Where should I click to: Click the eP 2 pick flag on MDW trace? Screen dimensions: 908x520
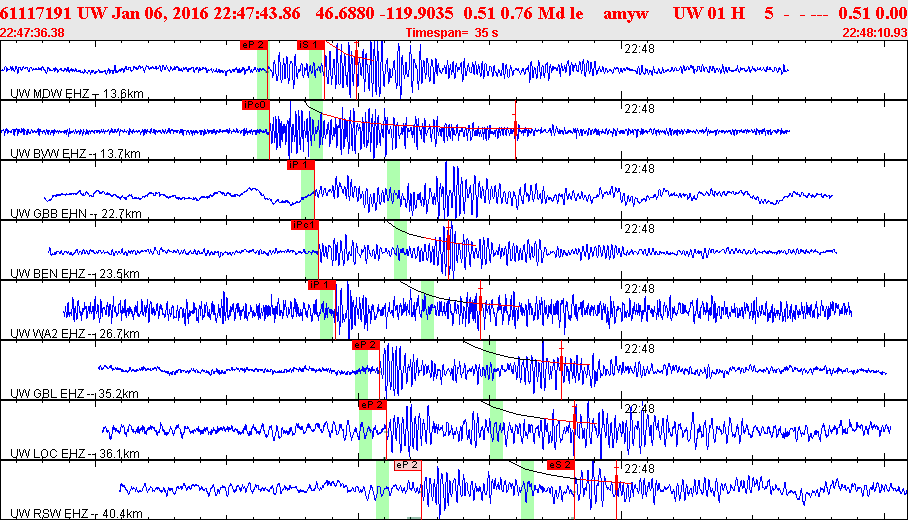(253, 45)
